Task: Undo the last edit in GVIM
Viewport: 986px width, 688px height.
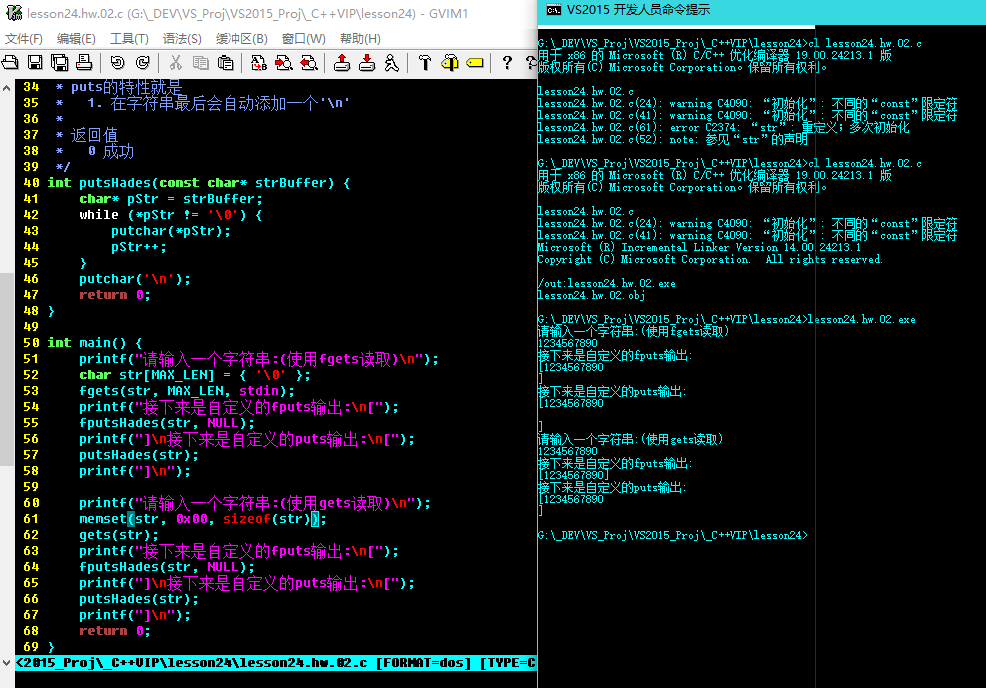Action: [117, 63]
